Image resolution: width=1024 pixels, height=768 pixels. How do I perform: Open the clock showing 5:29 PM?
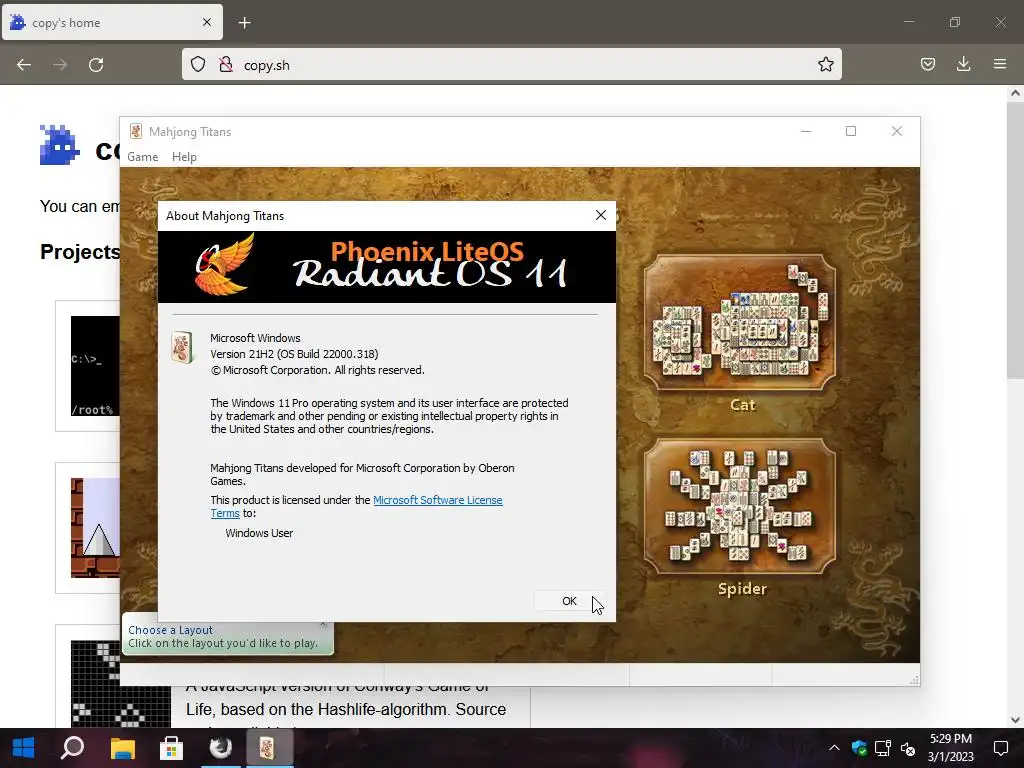pyautogui.click(x=951, y=748)
